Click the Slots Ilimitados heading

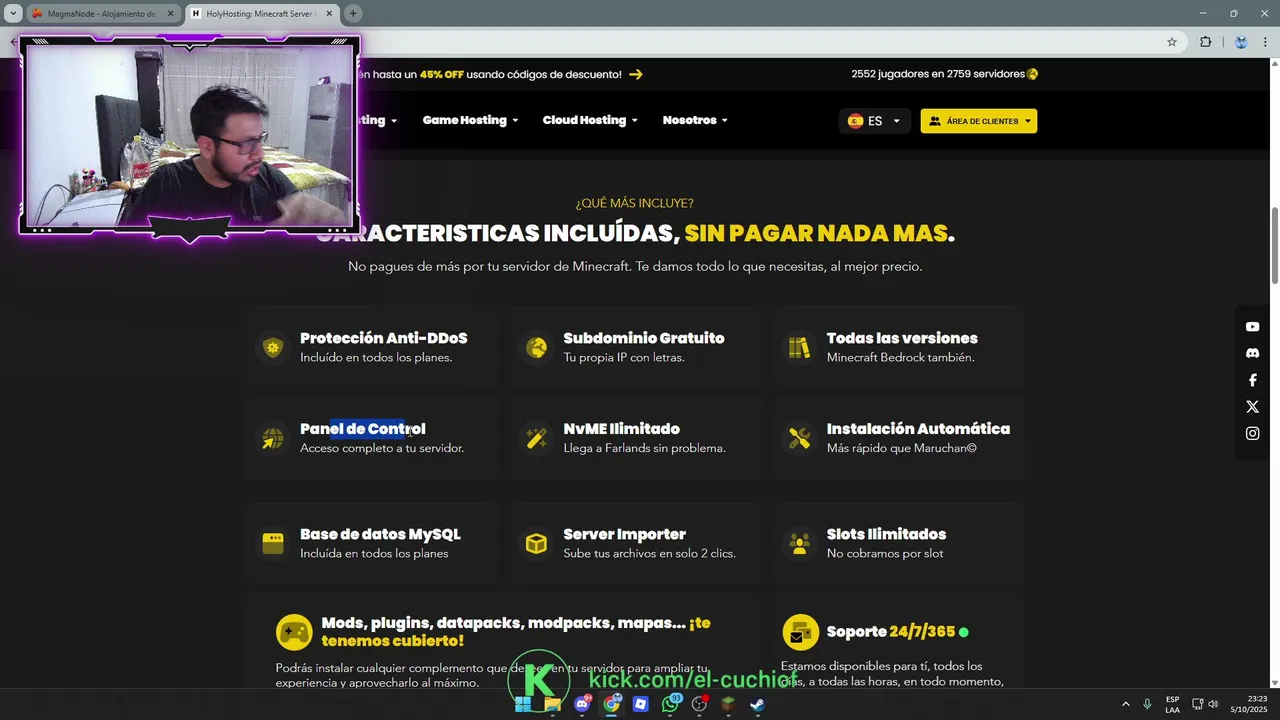click(x=886, y=534)
